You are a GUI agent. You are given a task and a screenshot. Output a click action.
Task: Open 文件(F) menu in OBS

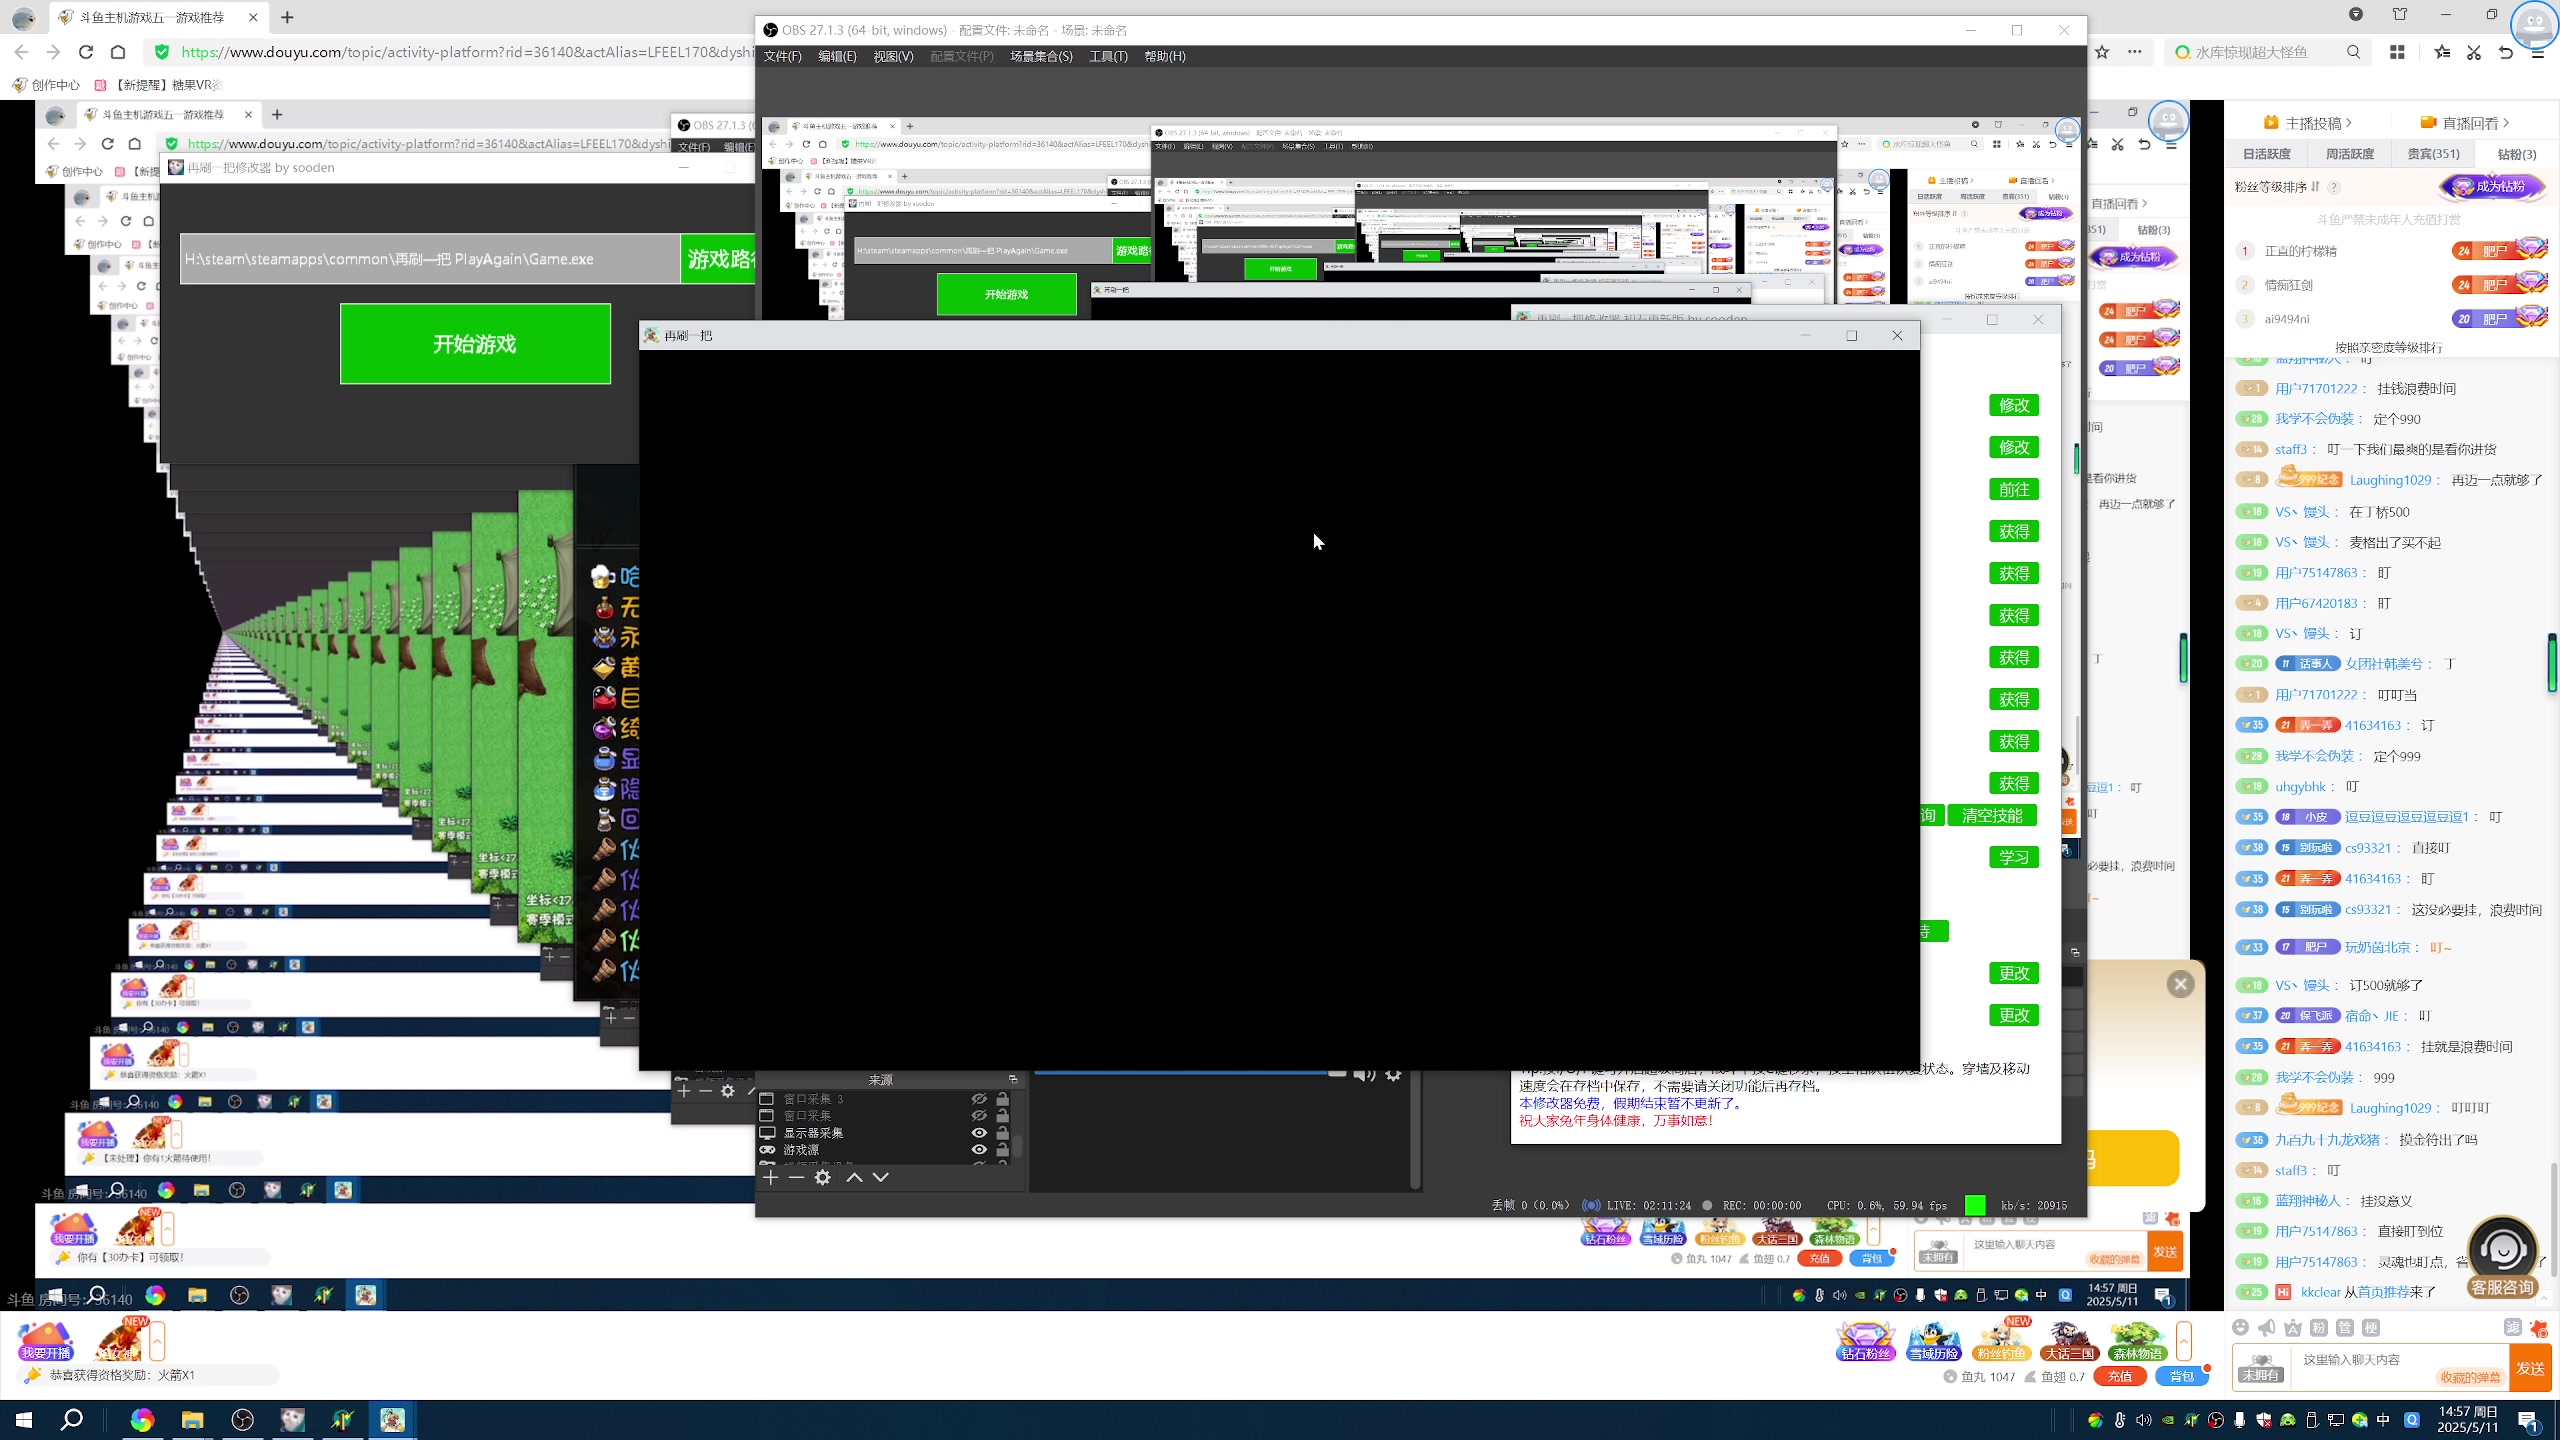coord(782,56)
